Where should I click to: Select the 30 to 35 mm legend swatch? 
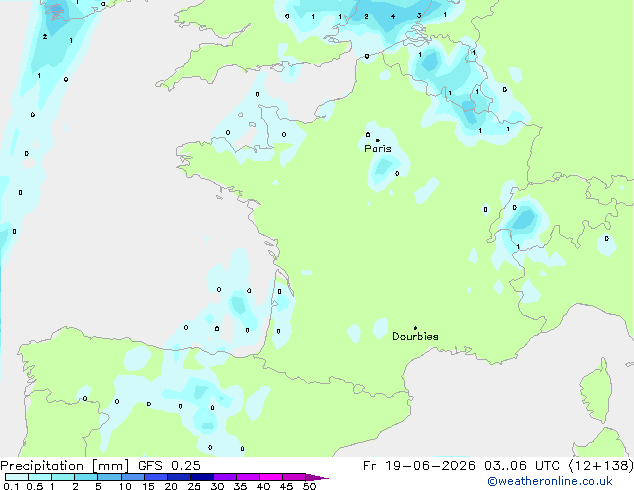(x=225, y=477)
